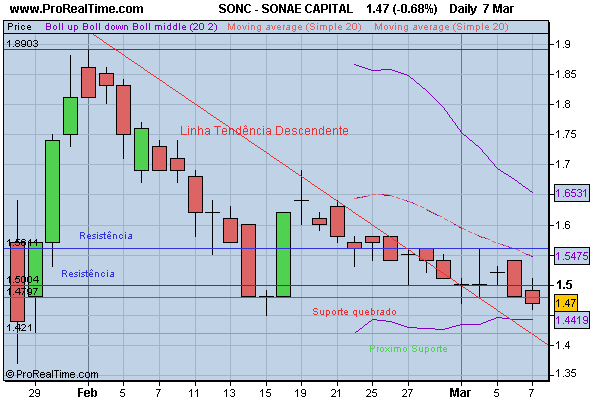Viewport: 600px width, 400px height.
Task: Click the Resistência label above the 1.5004 line
Action: coord(88,274)
